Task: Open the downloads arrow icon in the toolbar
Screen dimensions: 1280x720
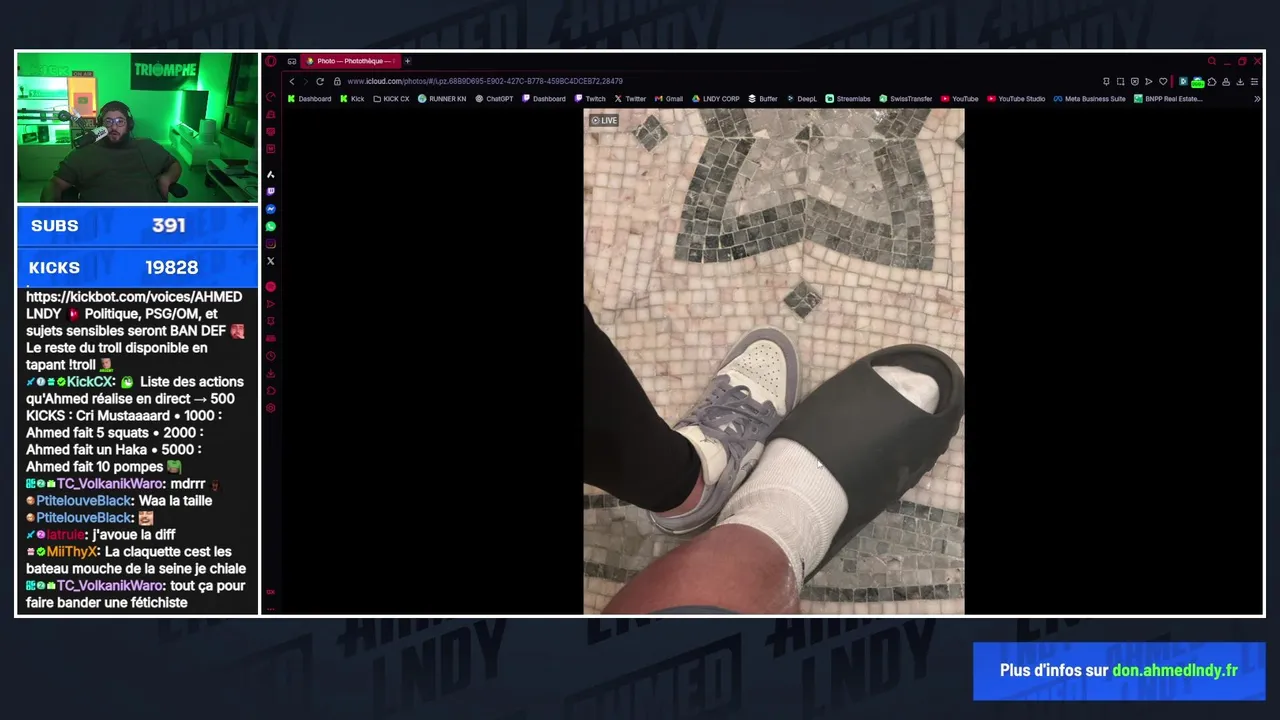Action: pyautogui.click(x=1240, y=81)
